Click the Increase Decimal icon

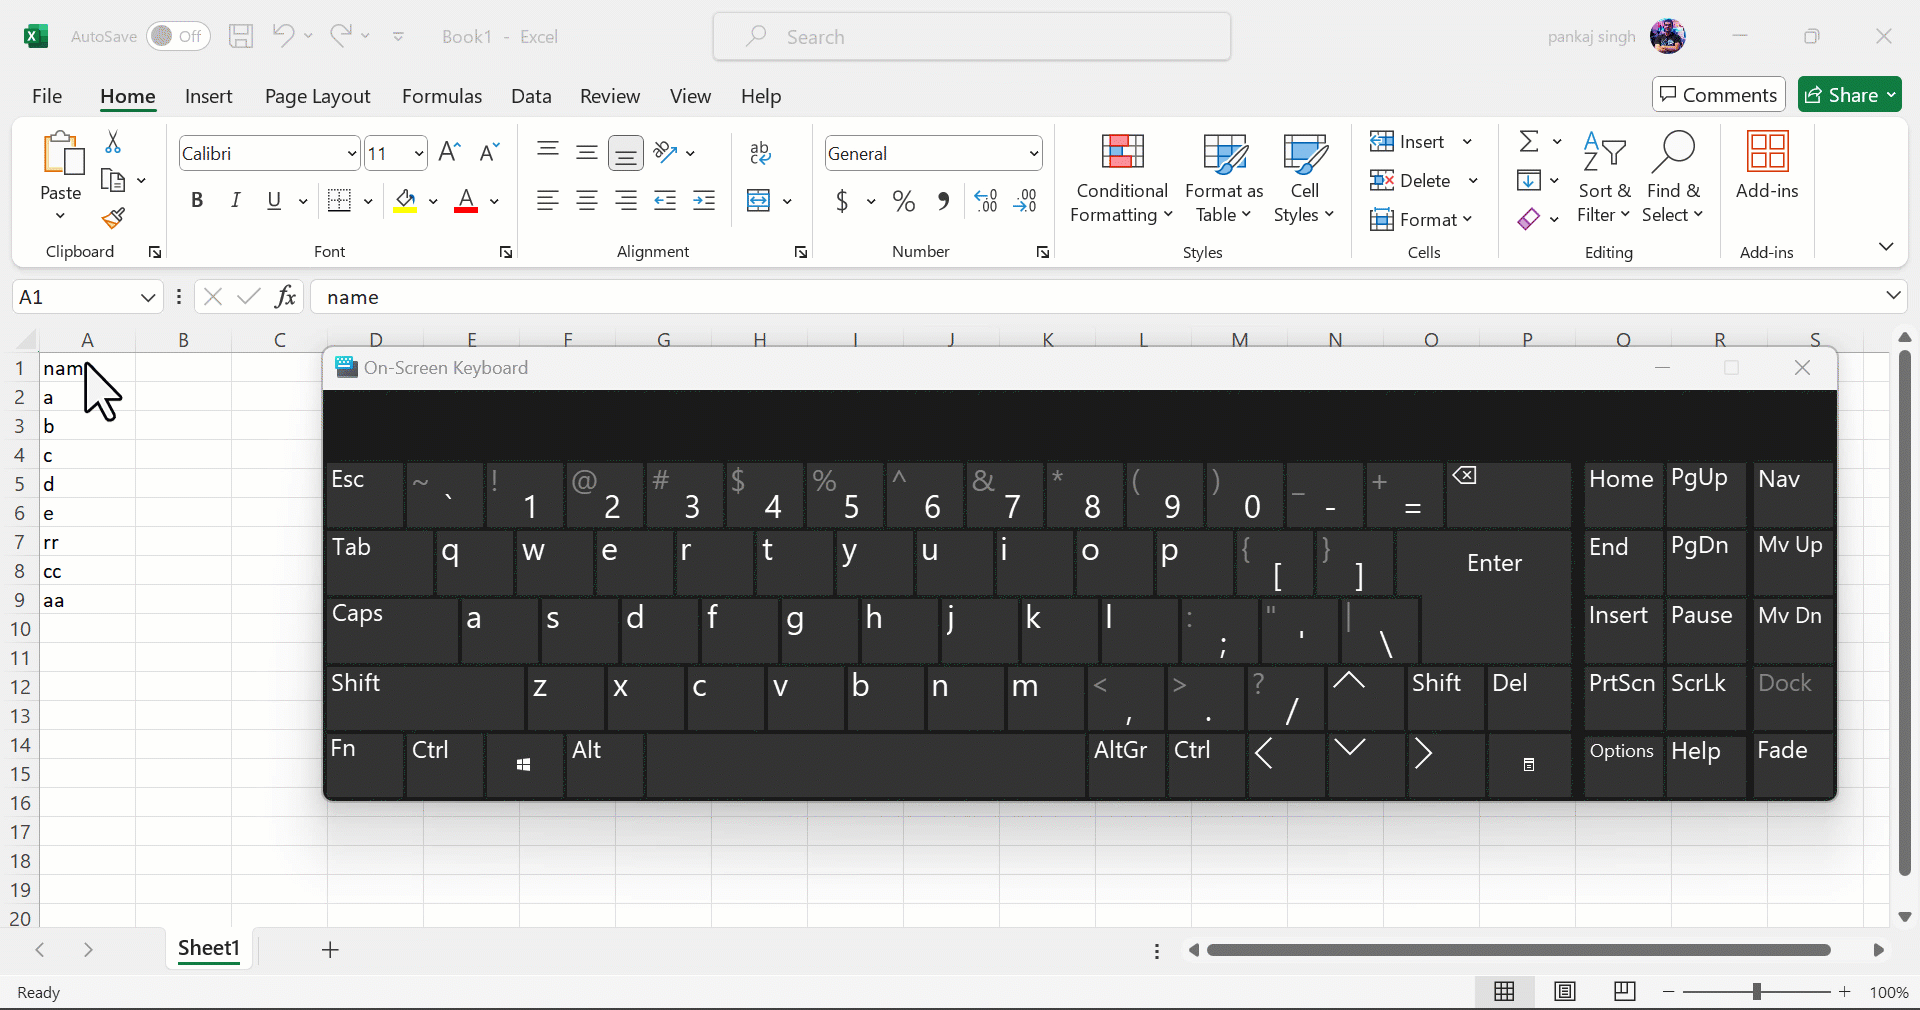tap(985, 200)
